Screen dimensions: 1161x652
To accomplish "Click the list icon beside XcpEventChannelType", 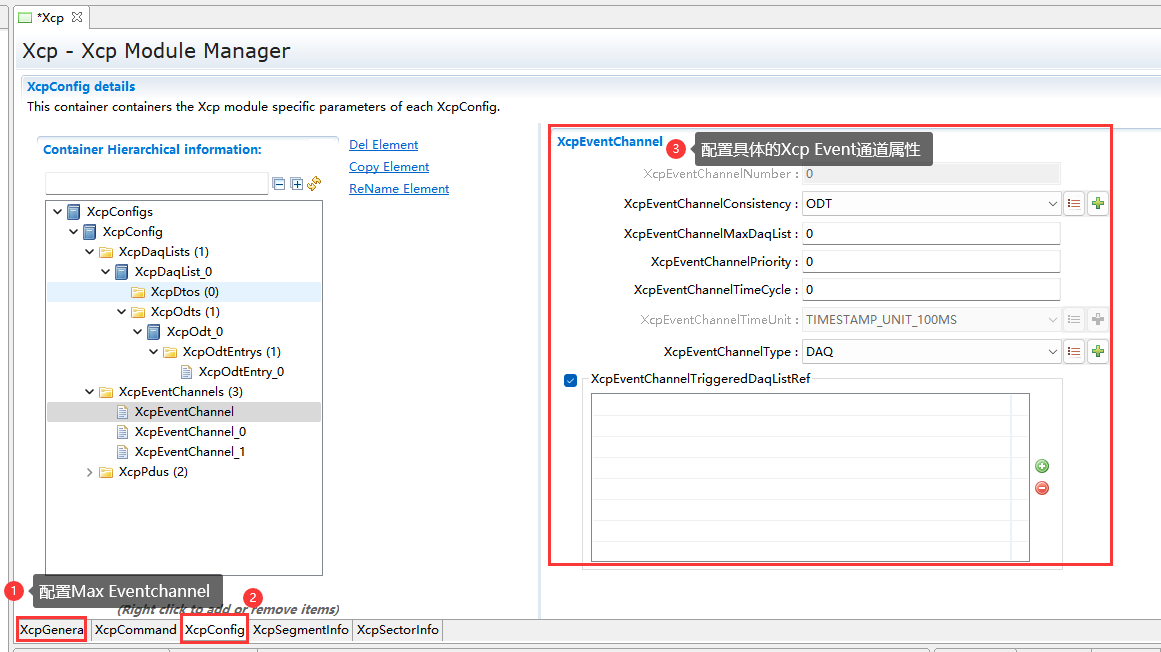I will (1074, 352).
